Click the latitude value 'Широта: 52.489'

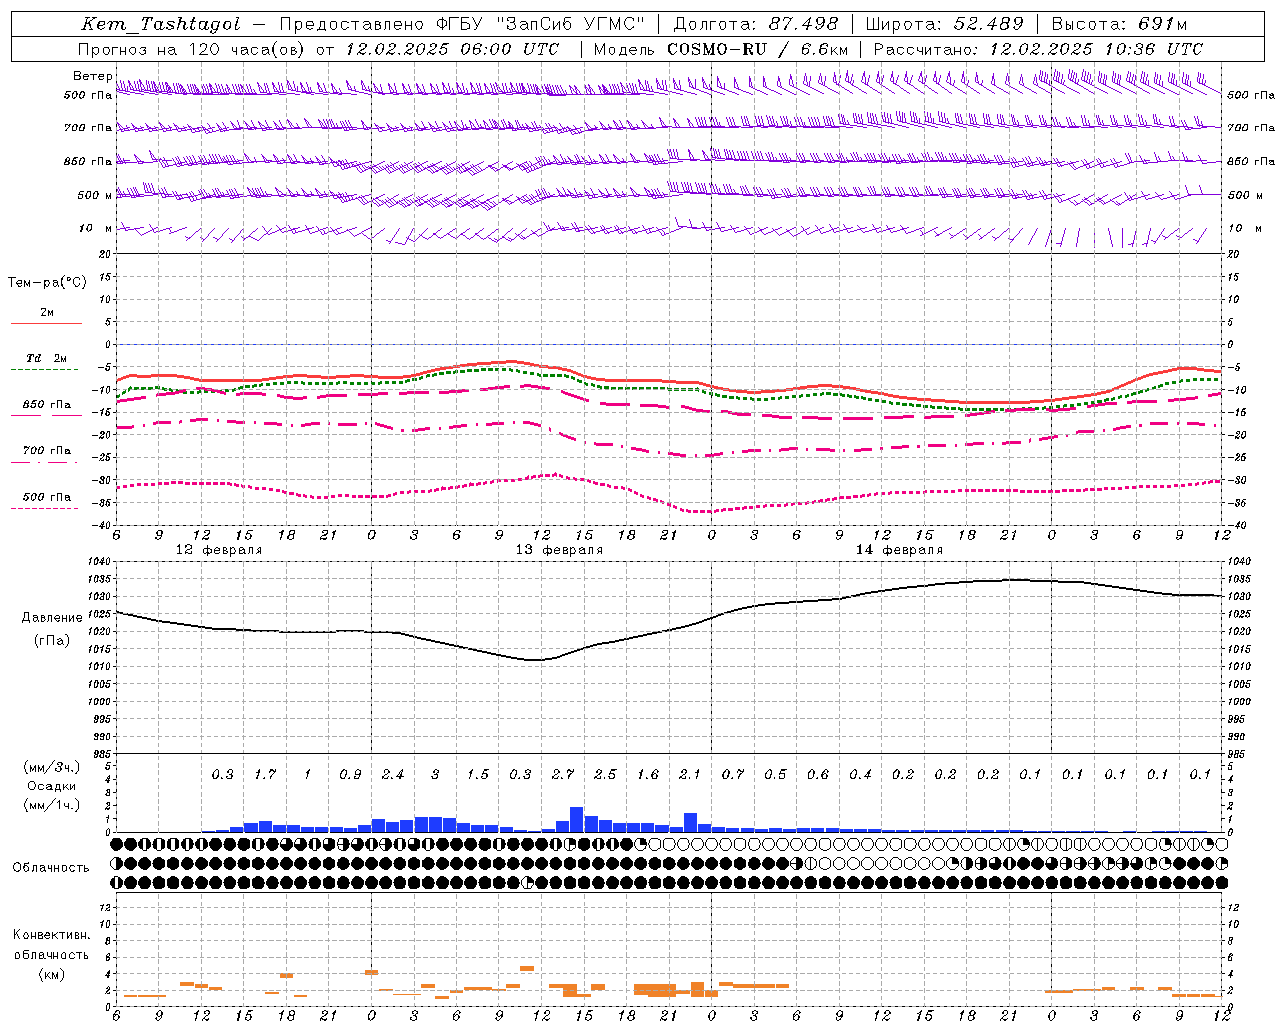(x=945, y=24)
